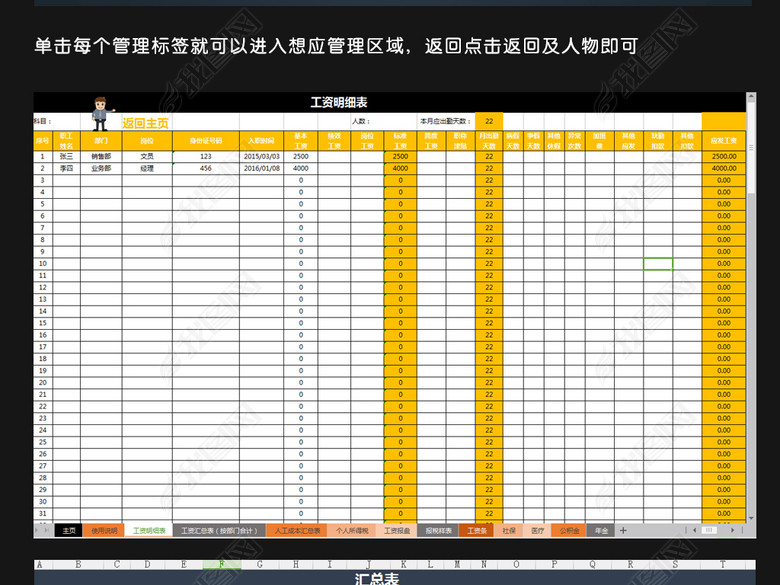Open the 主页 sheet tab
Viewport: 780px width, 585px height.
click(x=69, y=531)
